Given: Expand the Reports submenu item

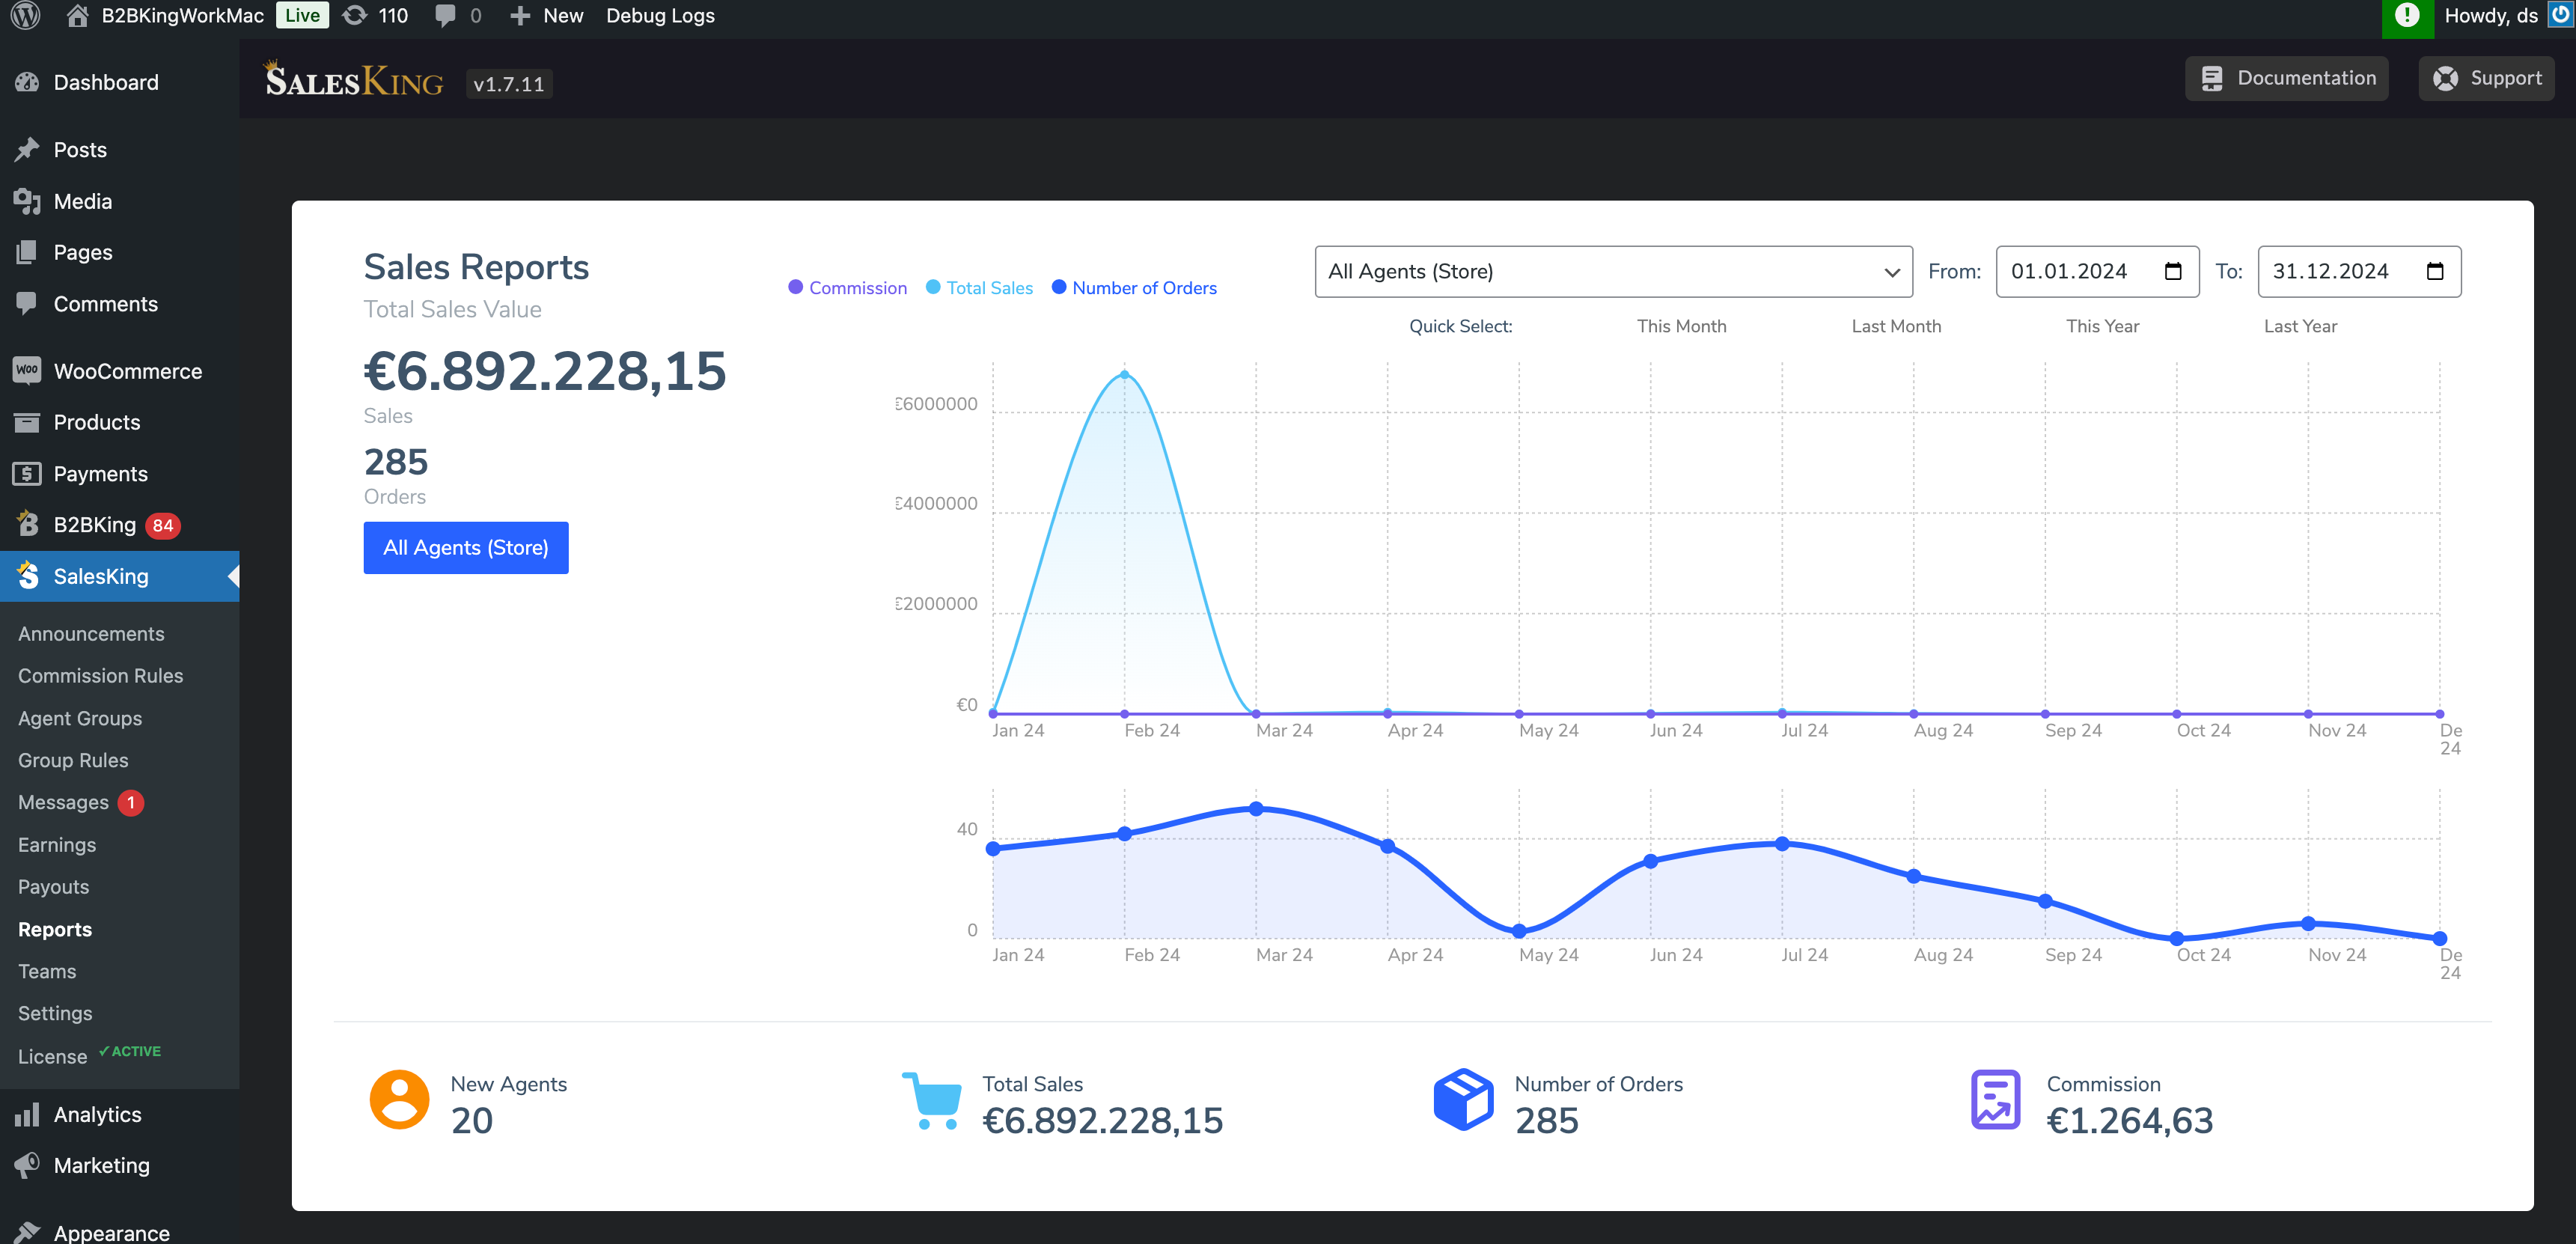Looking at the screenshot, I should [x=52, y=928].
